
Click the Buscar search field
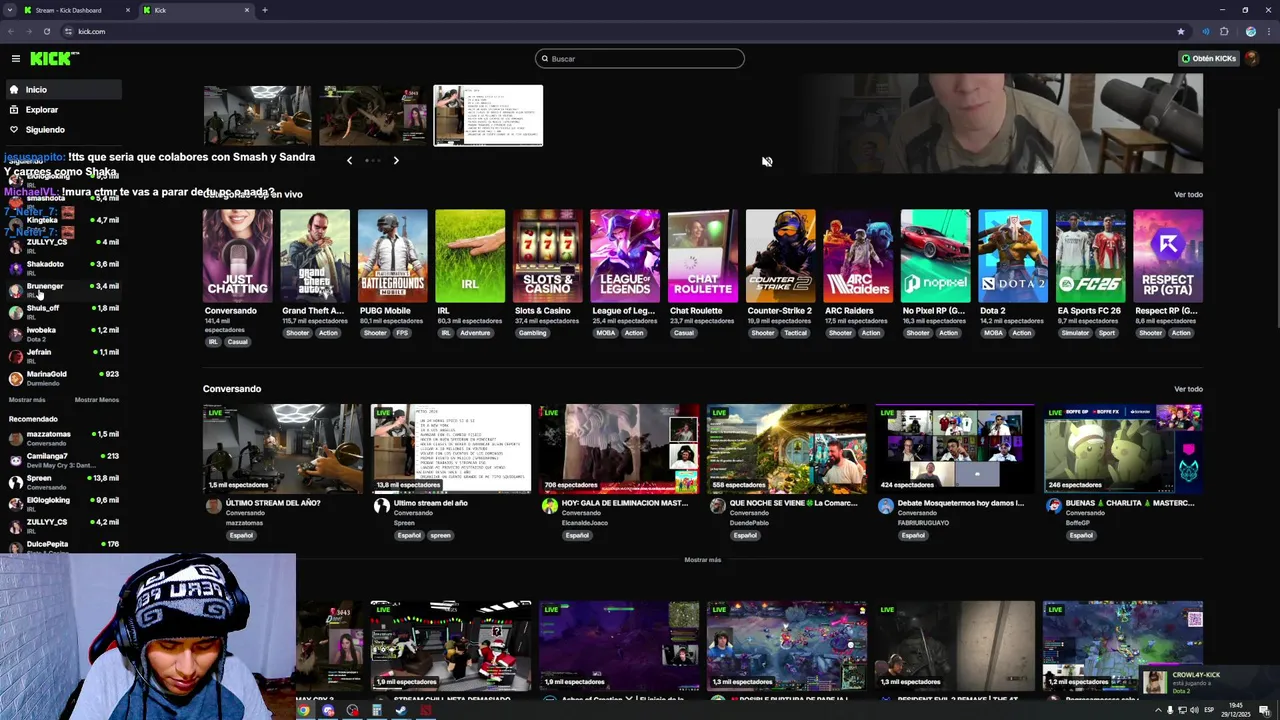coord(640,59)
